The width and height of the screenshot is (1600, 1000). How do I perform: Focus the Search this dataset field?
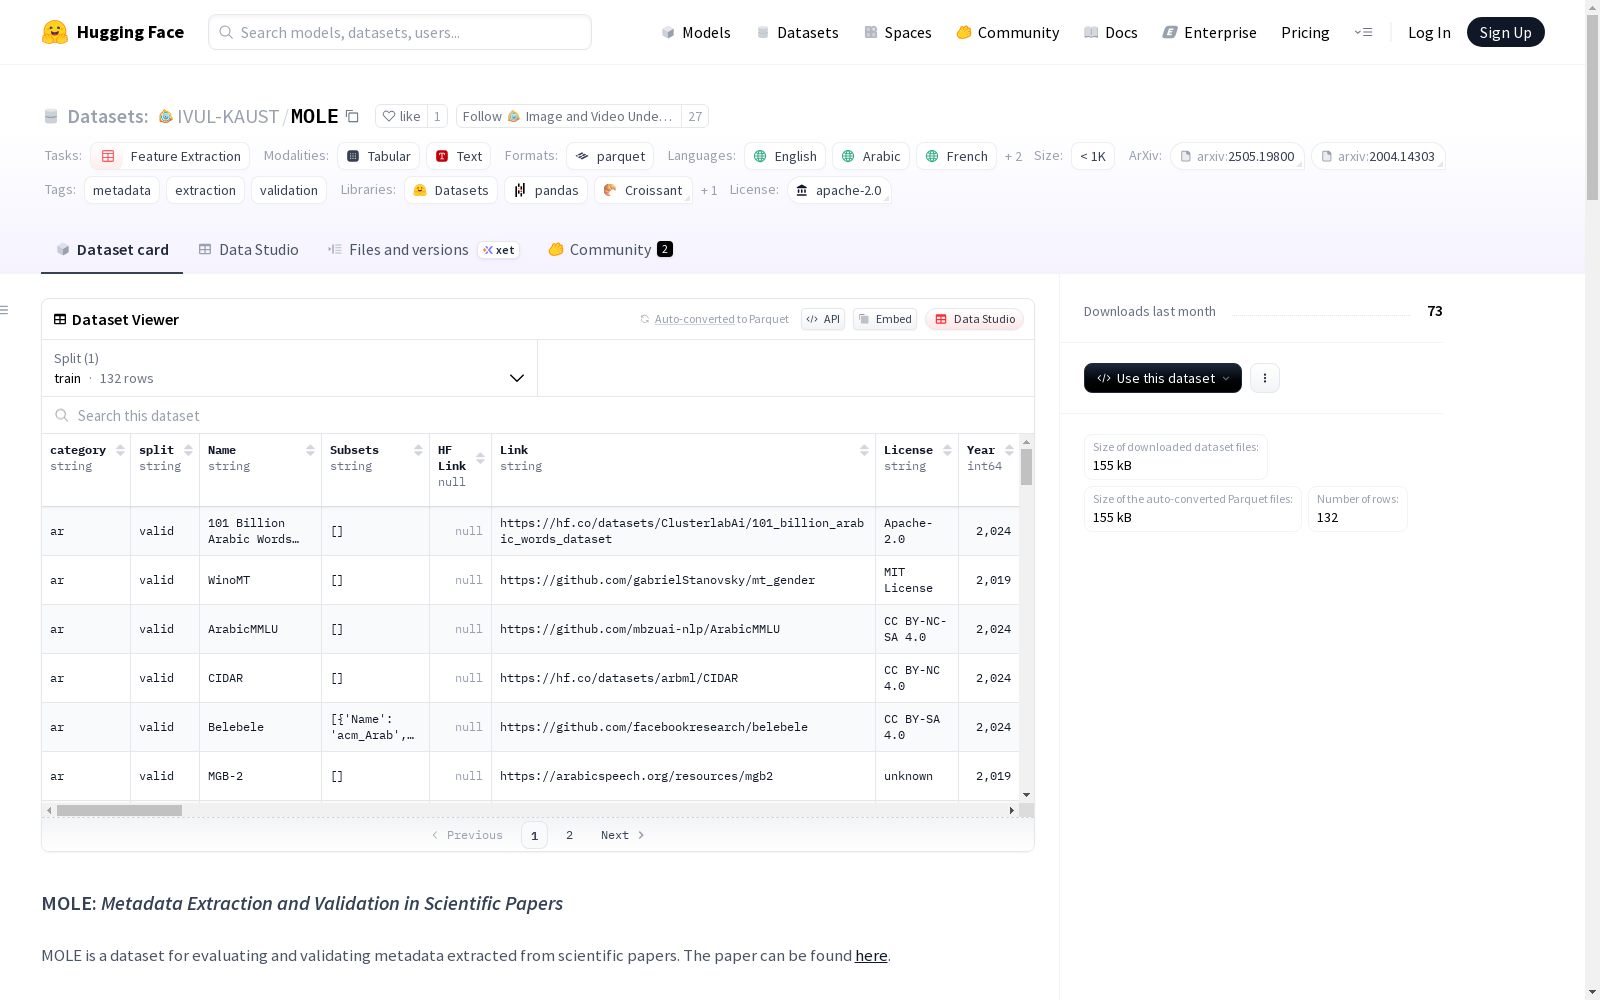click(x=538, y=415)
